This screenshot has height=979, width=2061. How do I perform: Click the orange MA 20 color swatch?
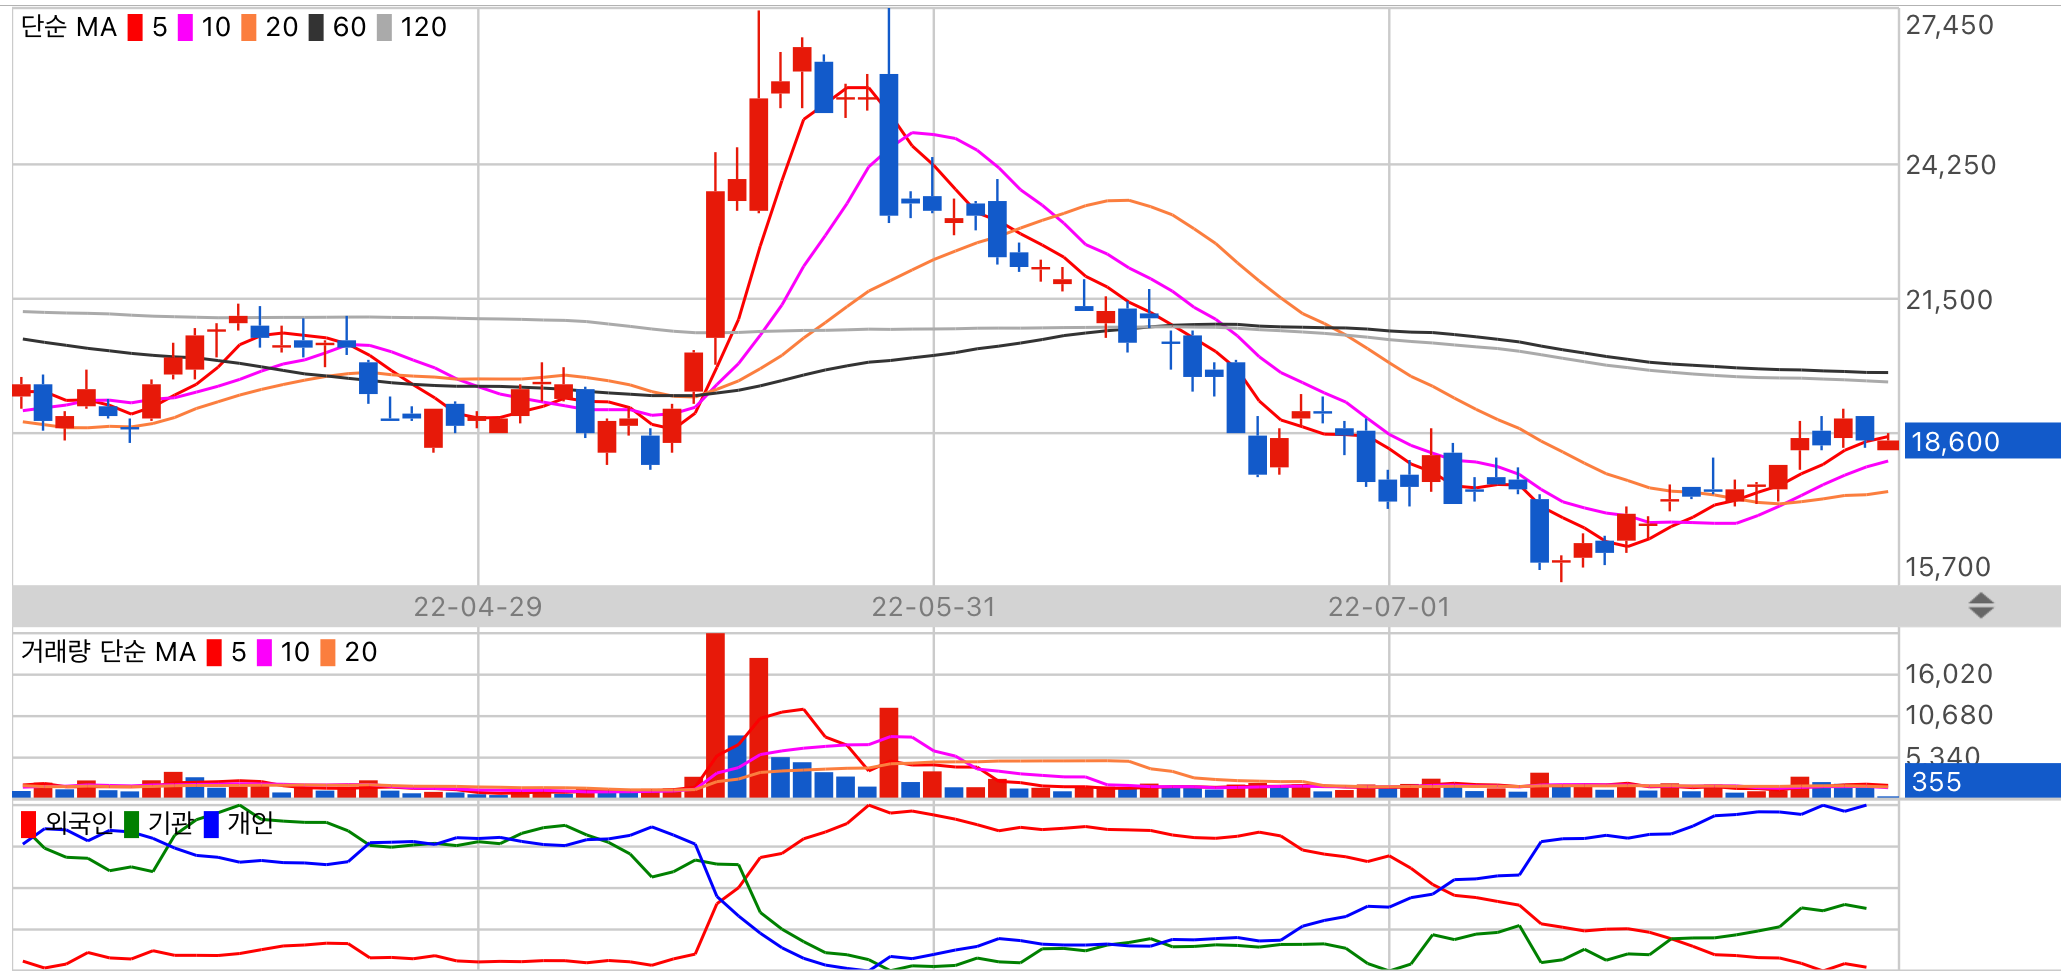249,28
